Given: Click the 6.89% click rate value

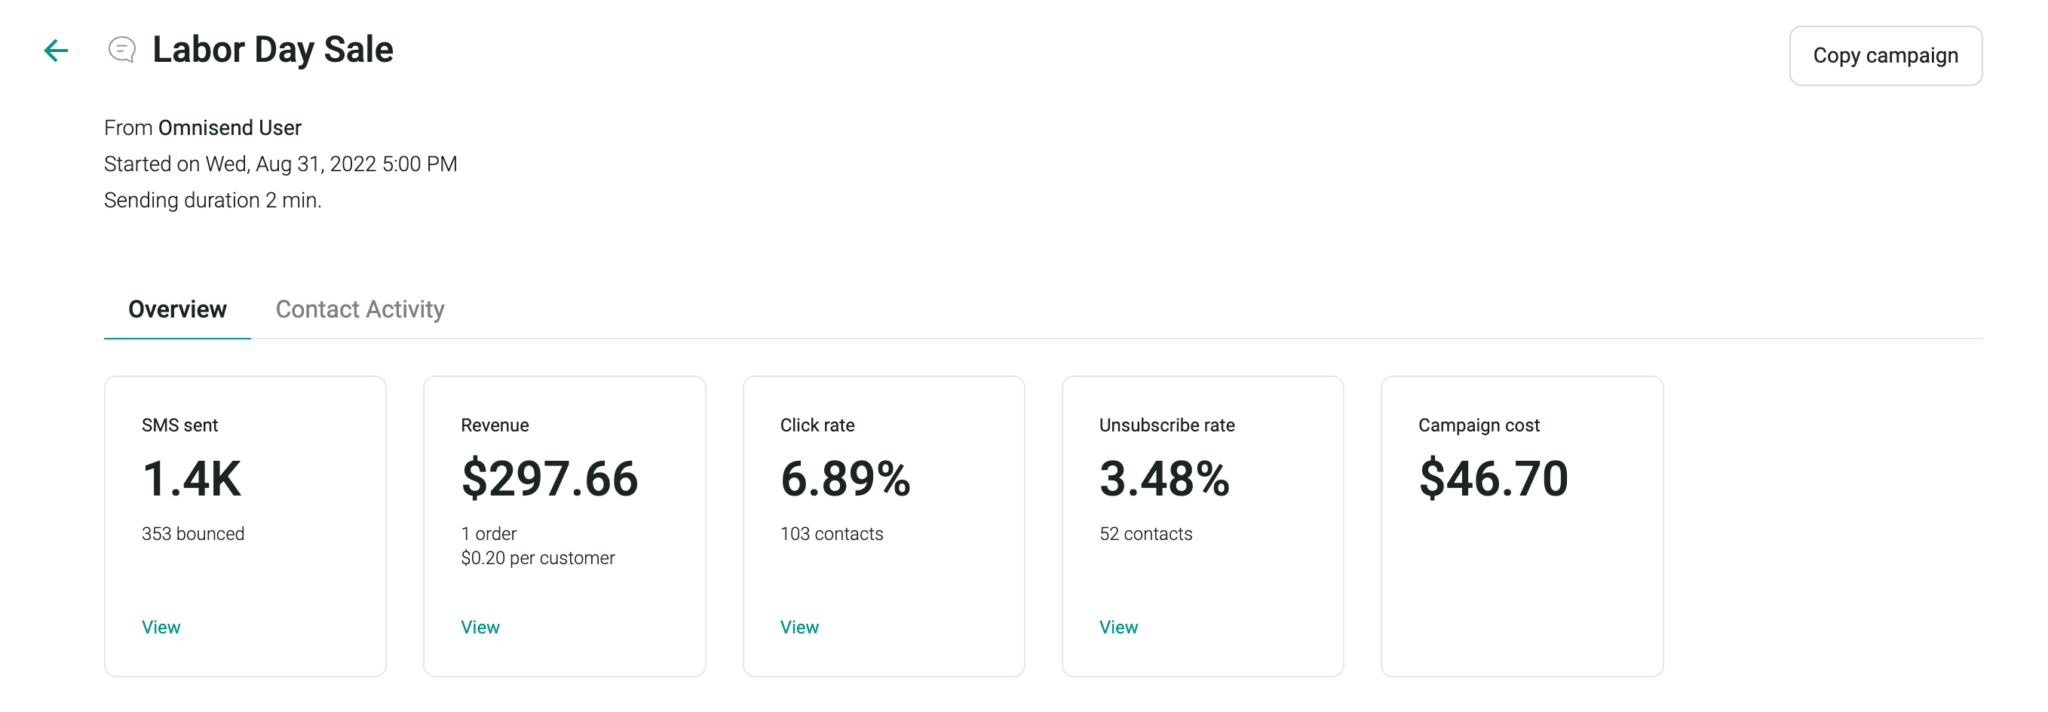Looking at the screenshot, I should click(845, 478).
